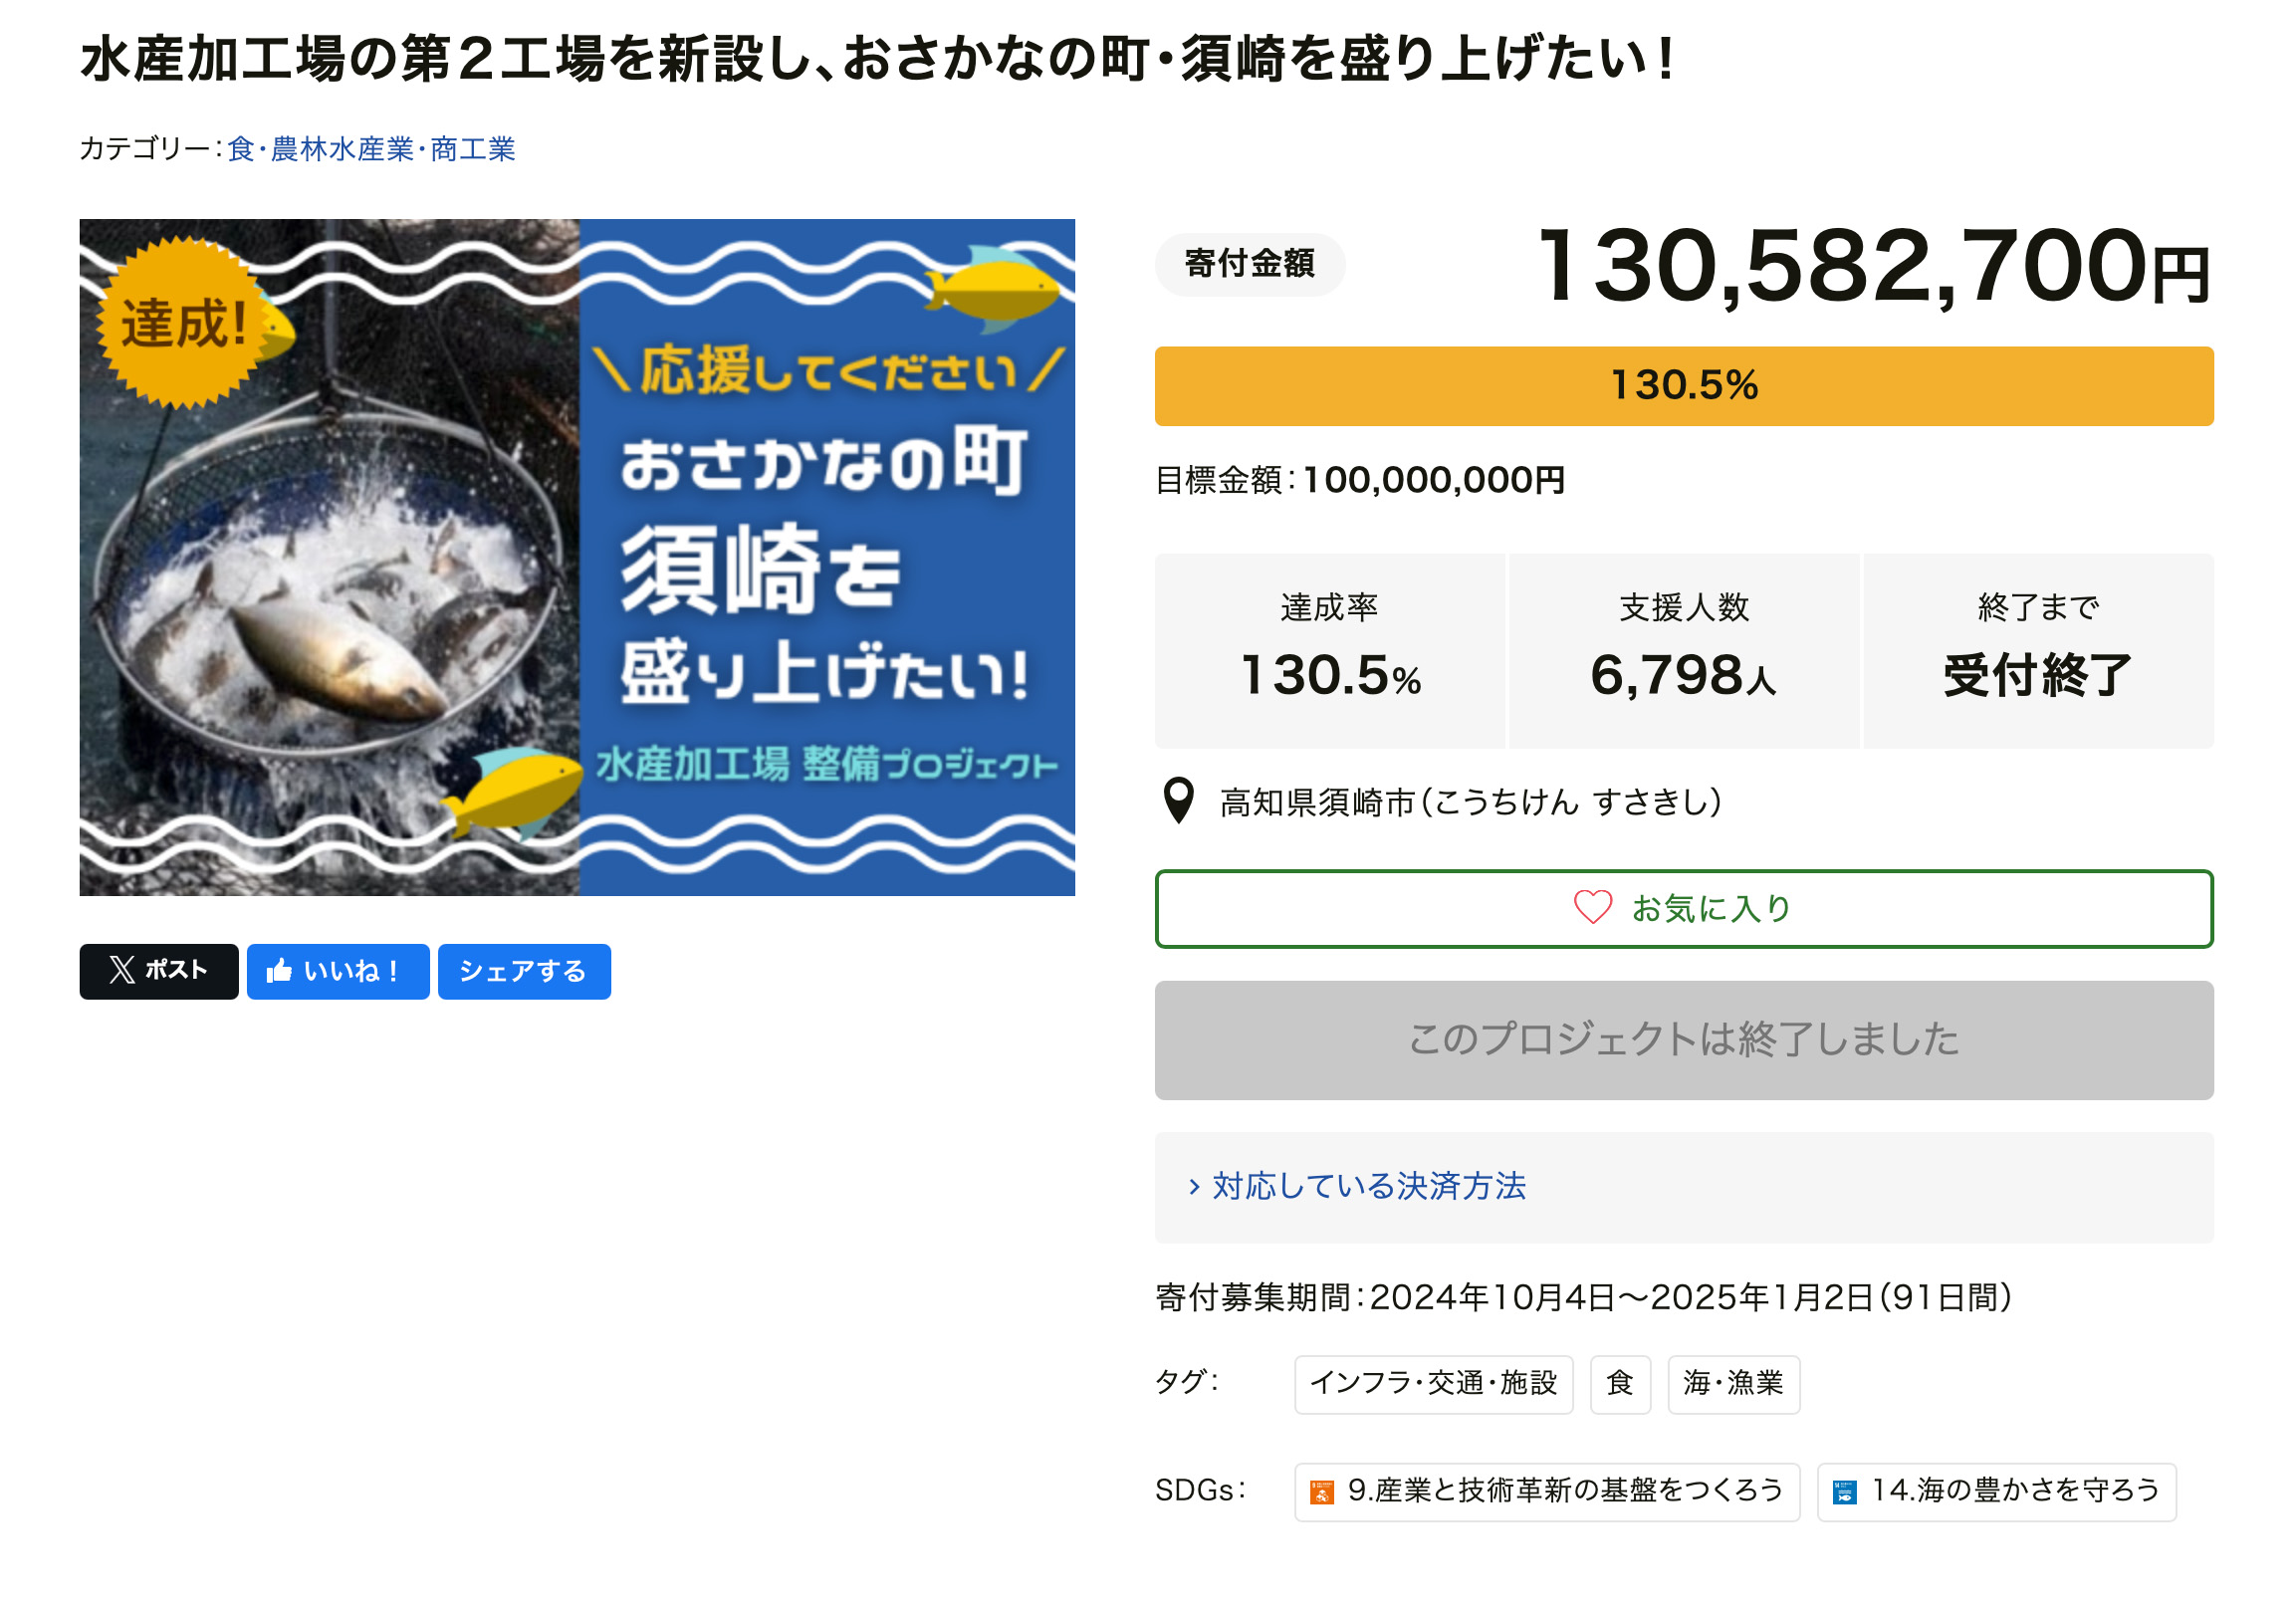Select the tag 食
The width and height of the screenshot is (2296, 1607).
[x=1620, y=1384]
